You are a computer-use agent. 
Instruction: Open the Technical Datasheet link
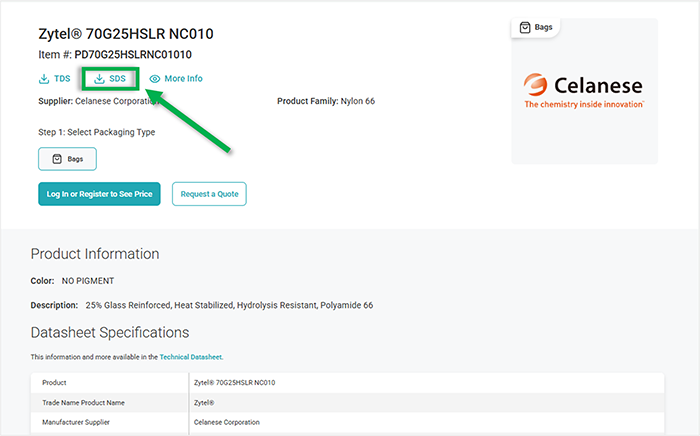pyautogui.click(x=191, y=357)
